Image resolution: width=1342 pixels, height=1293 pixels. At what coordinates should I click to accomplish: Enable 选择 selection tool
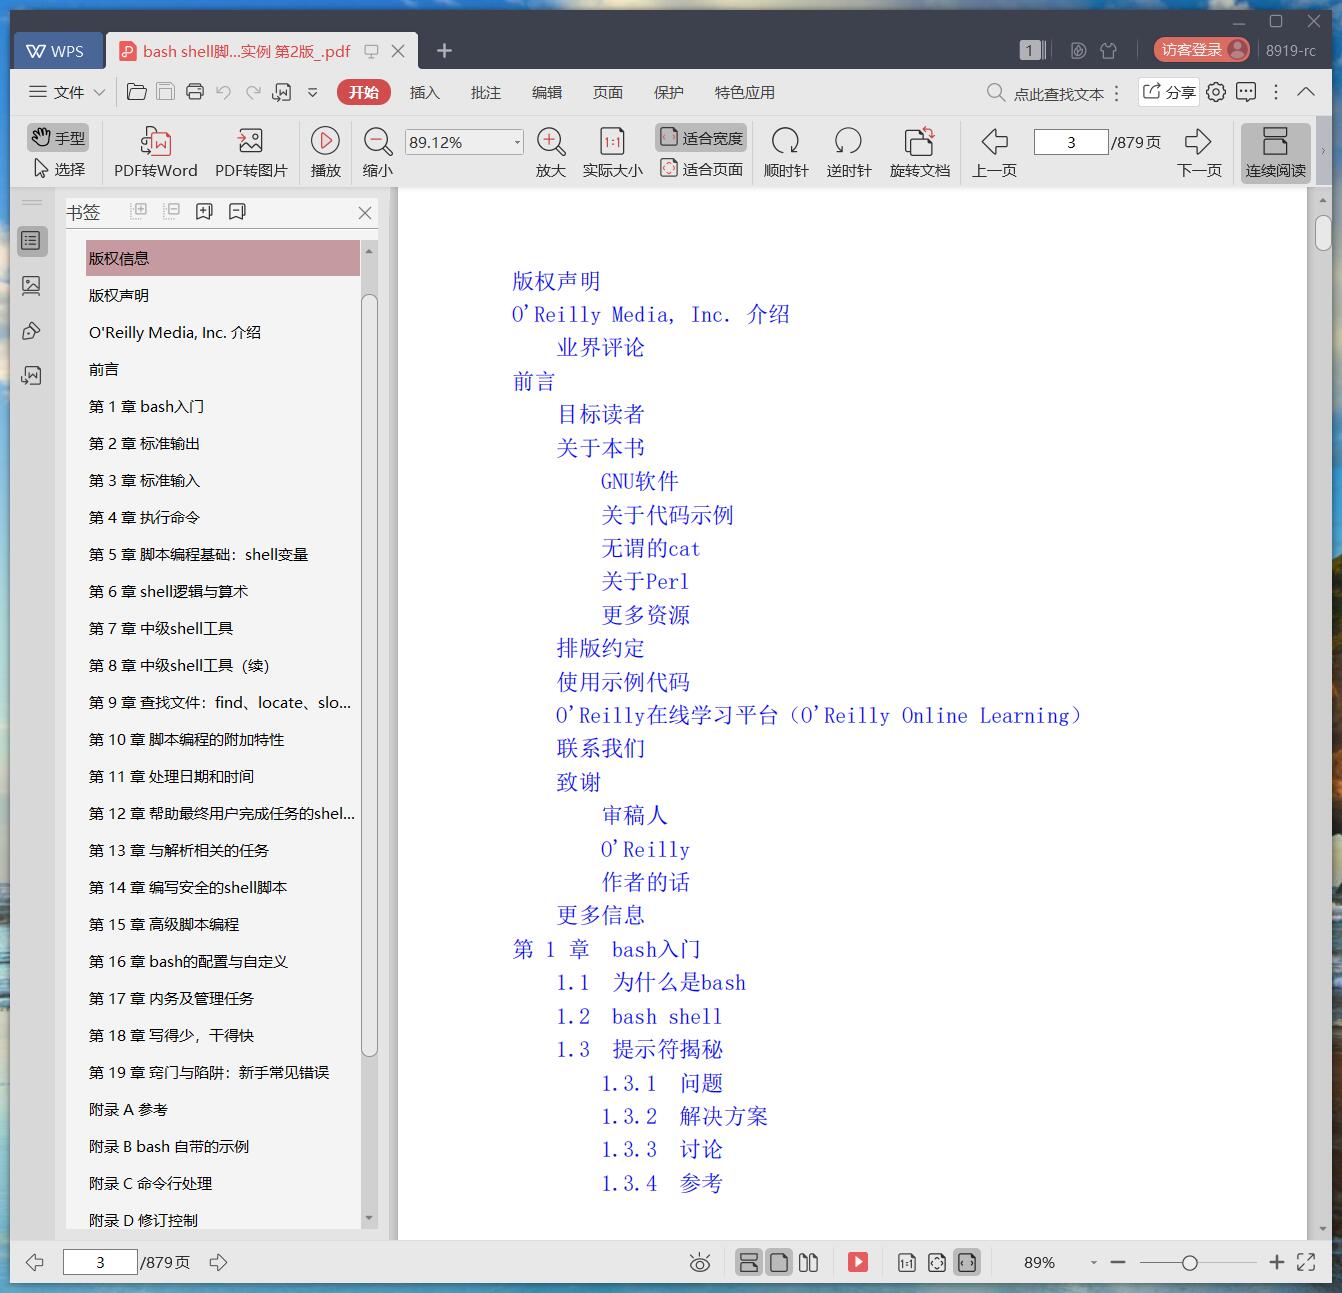pyautogui.click(x=59, y=169)
